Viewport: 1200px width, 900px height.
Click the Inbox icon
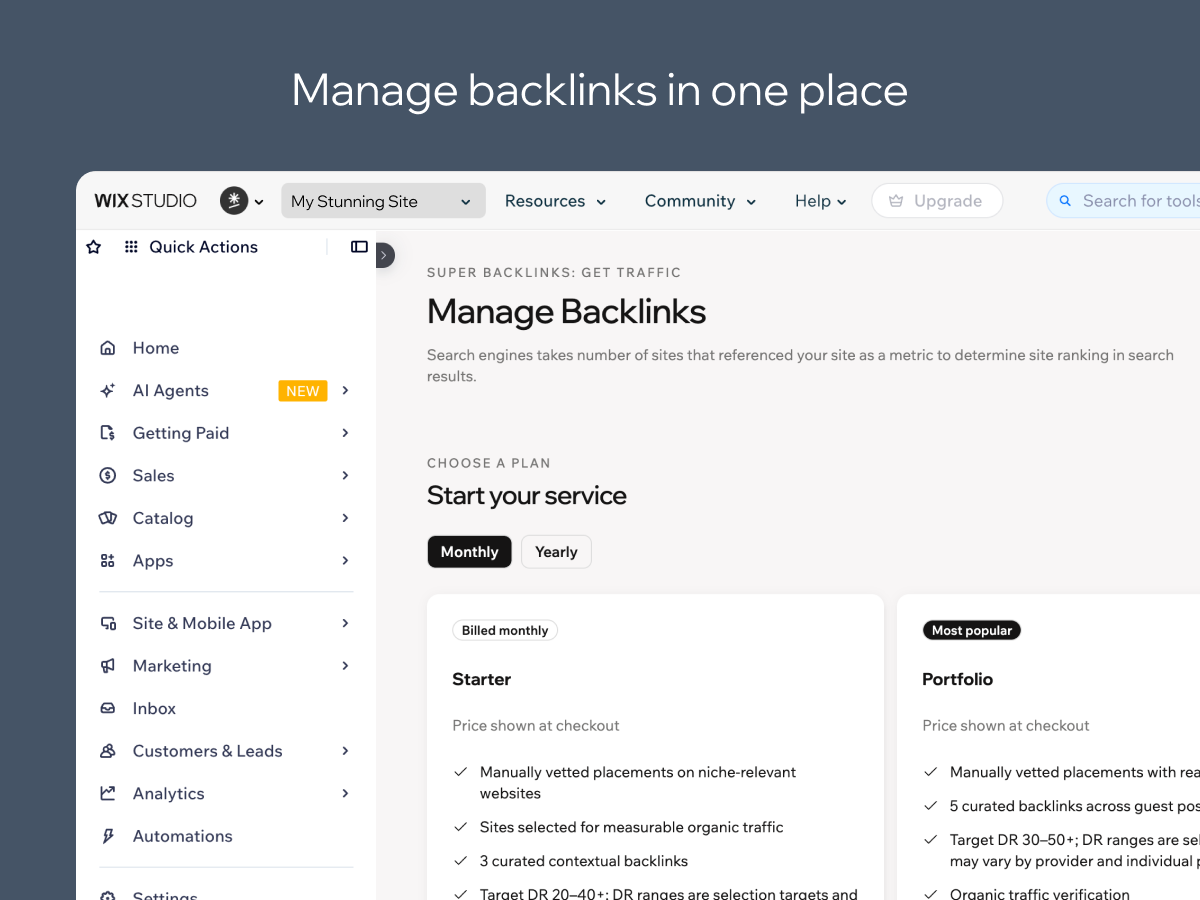pos(108,708)
